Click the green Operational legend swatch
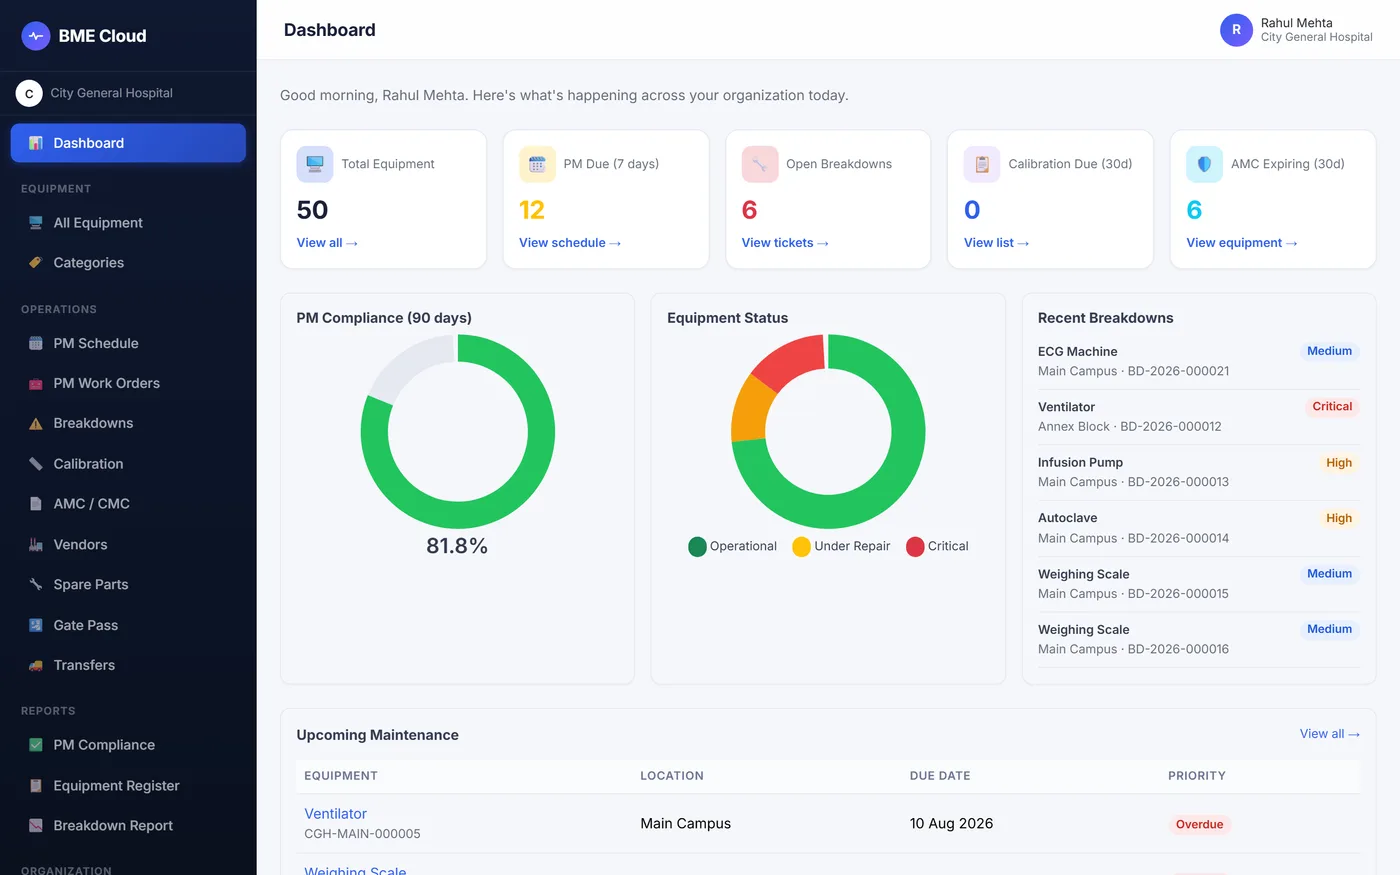 tap(697, 547)
